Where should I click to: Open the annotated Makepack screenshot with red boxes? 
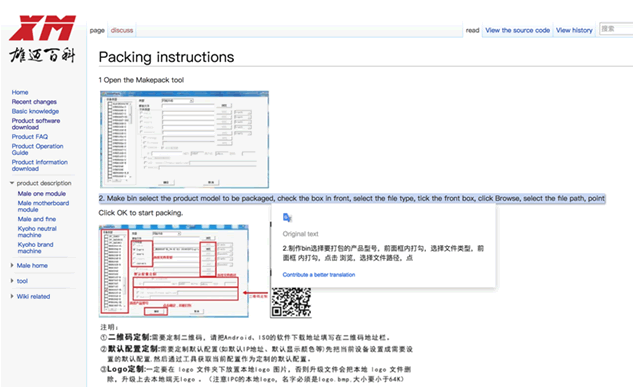174,271
